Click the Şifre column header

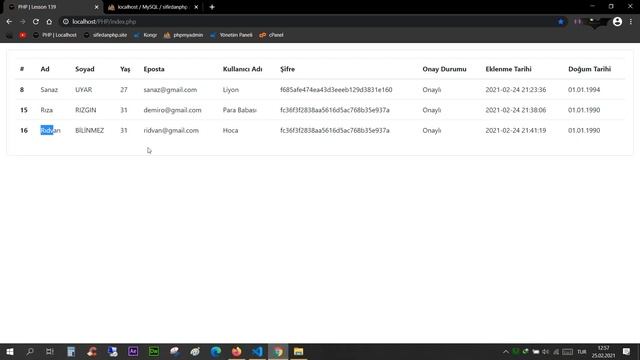[287, 69]
